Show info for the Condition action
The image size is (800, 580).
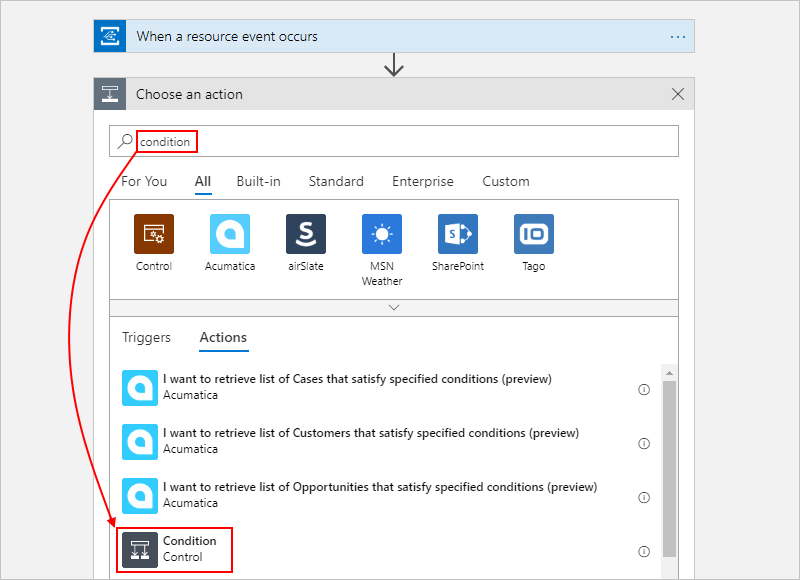pyautogui.click(x=644, y=551)
